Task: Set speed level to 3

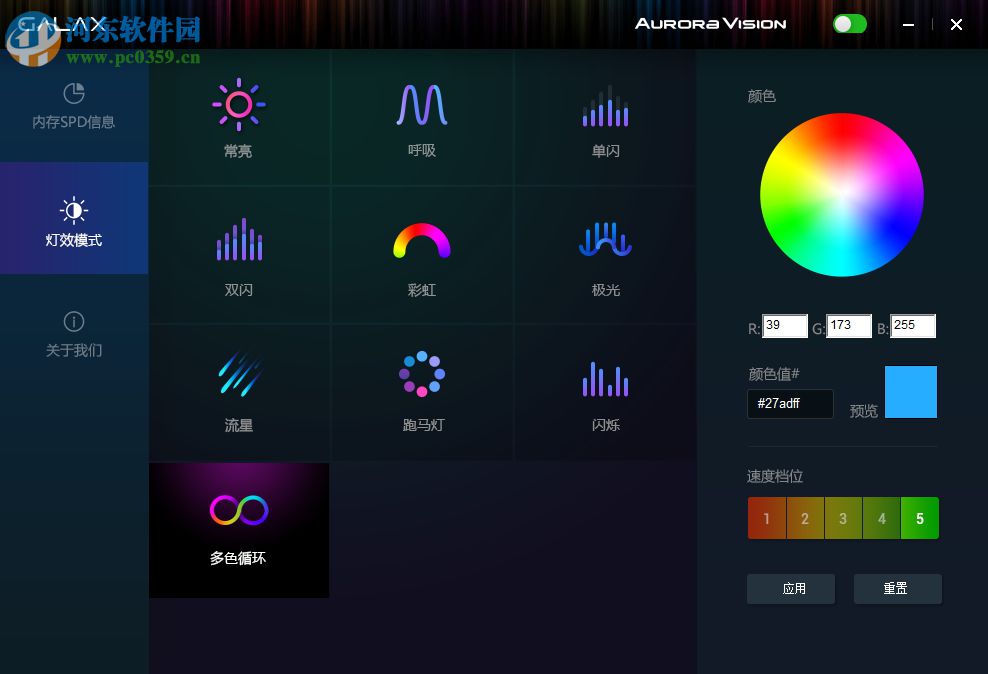Action: (843, 518)
